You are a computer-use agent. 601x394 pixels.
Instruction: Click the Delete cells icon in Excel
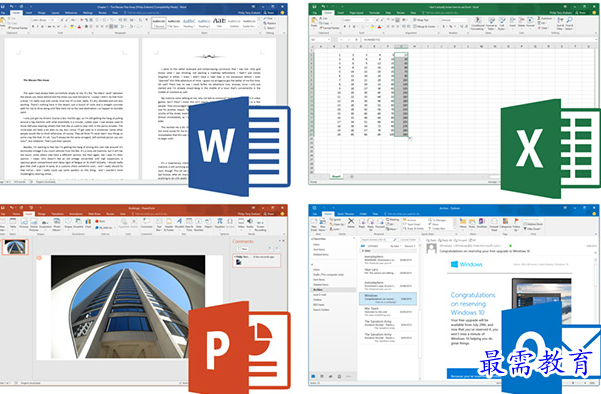coord(521,20)
